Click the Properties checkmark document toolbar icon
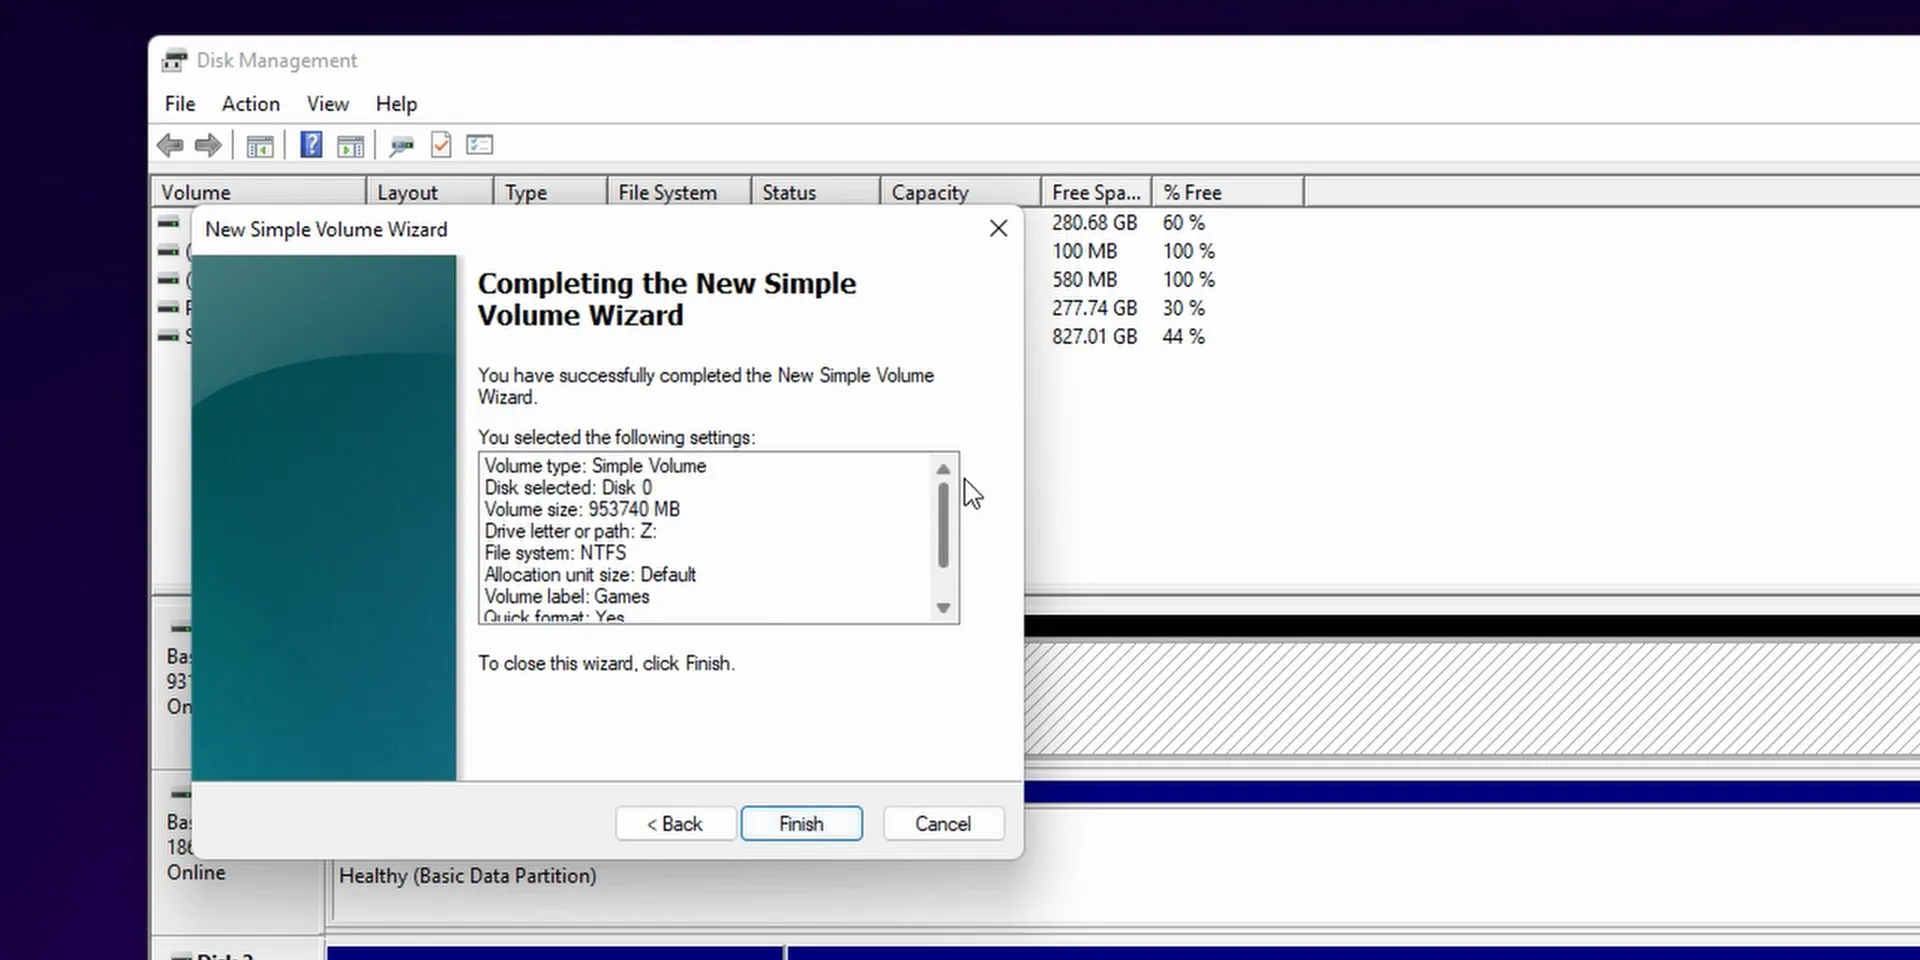Image resolution: width=1920 pixels, height=960 pixels. (x=441, y=145)
